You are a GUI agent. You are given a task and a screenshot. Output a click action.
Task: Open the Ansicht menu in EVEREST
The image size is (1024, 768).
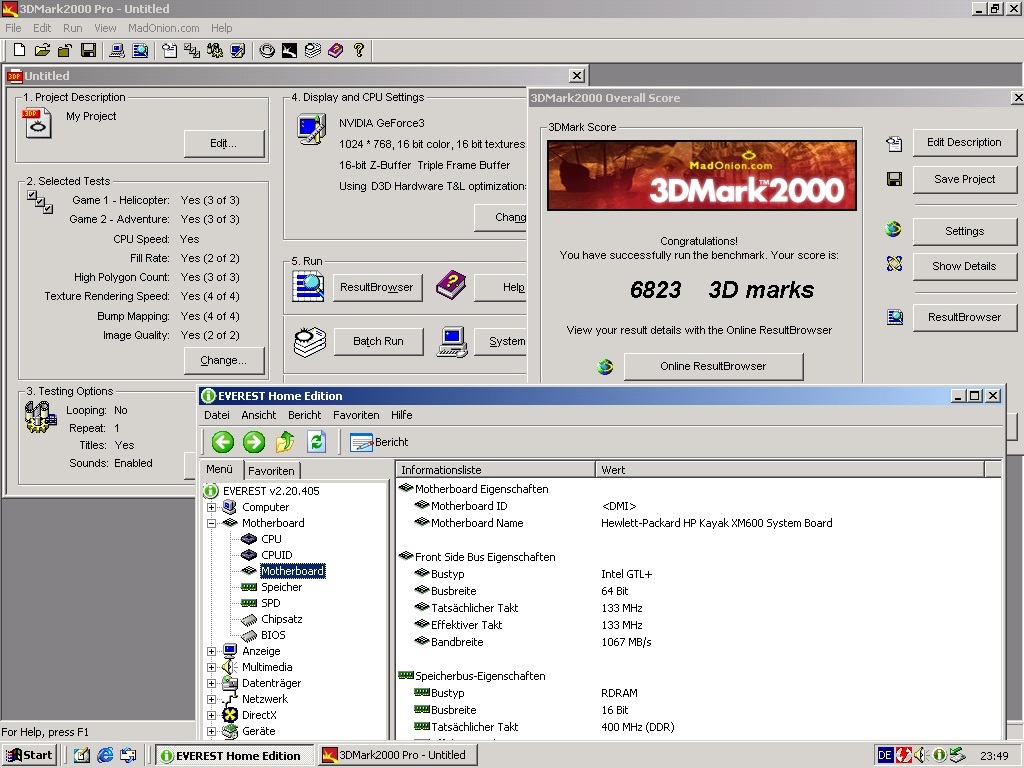(x=258, y=415)
